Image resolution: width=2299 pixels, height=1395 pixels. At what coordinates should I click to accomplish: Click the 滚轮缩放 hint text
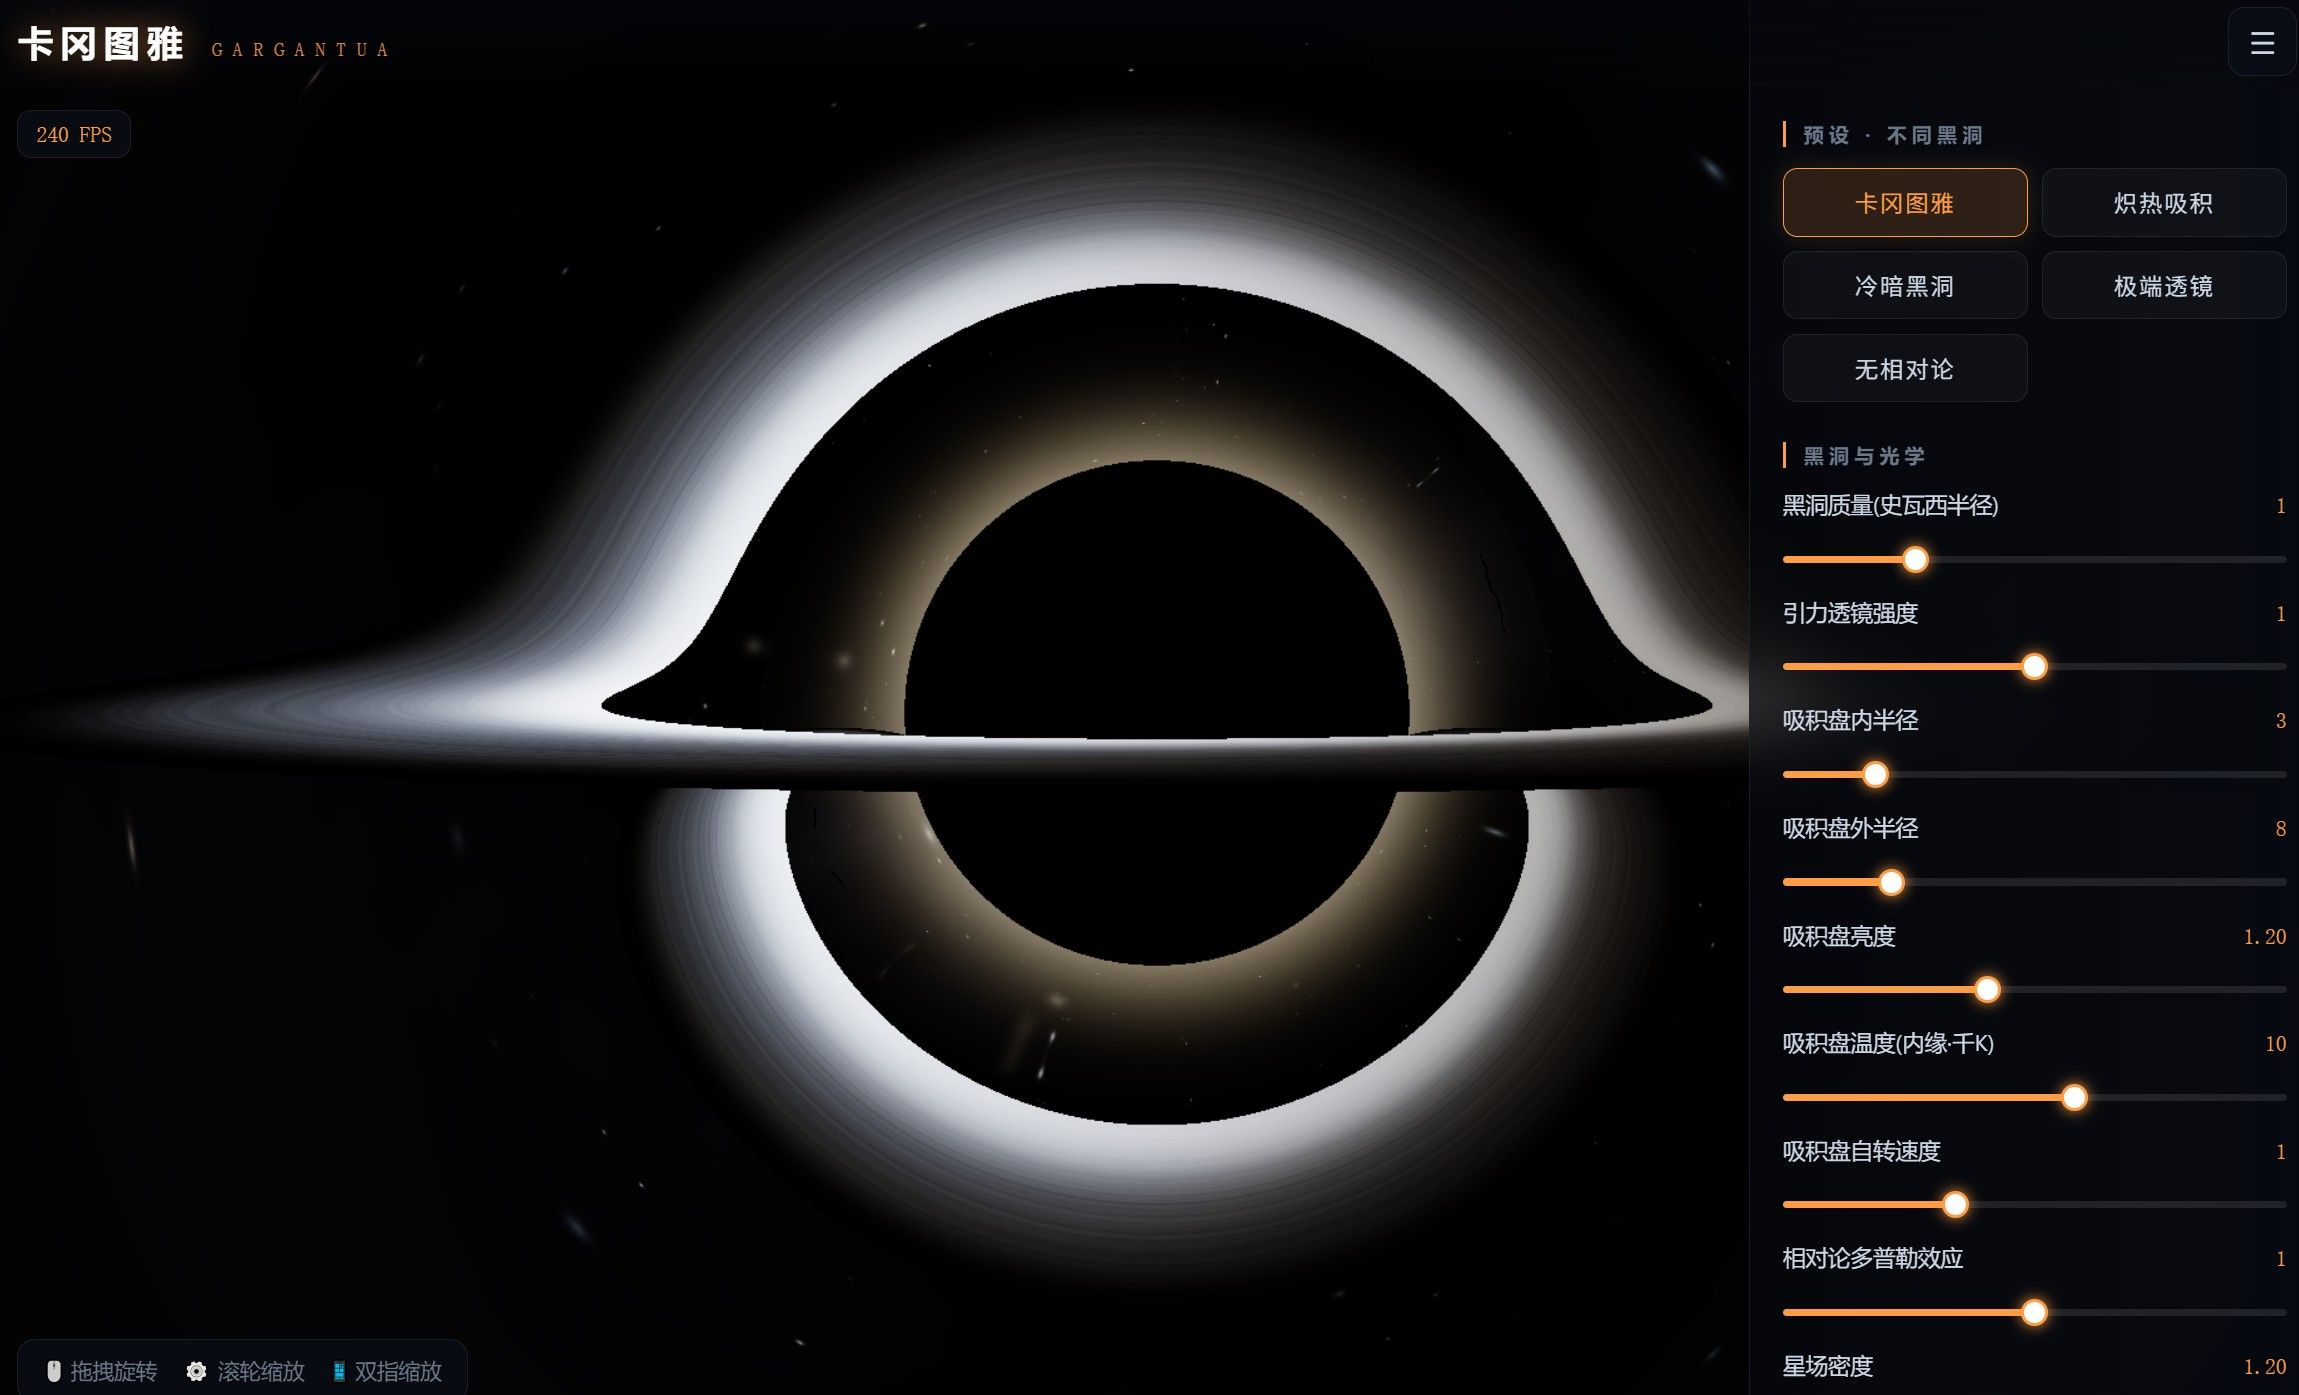261,1371
